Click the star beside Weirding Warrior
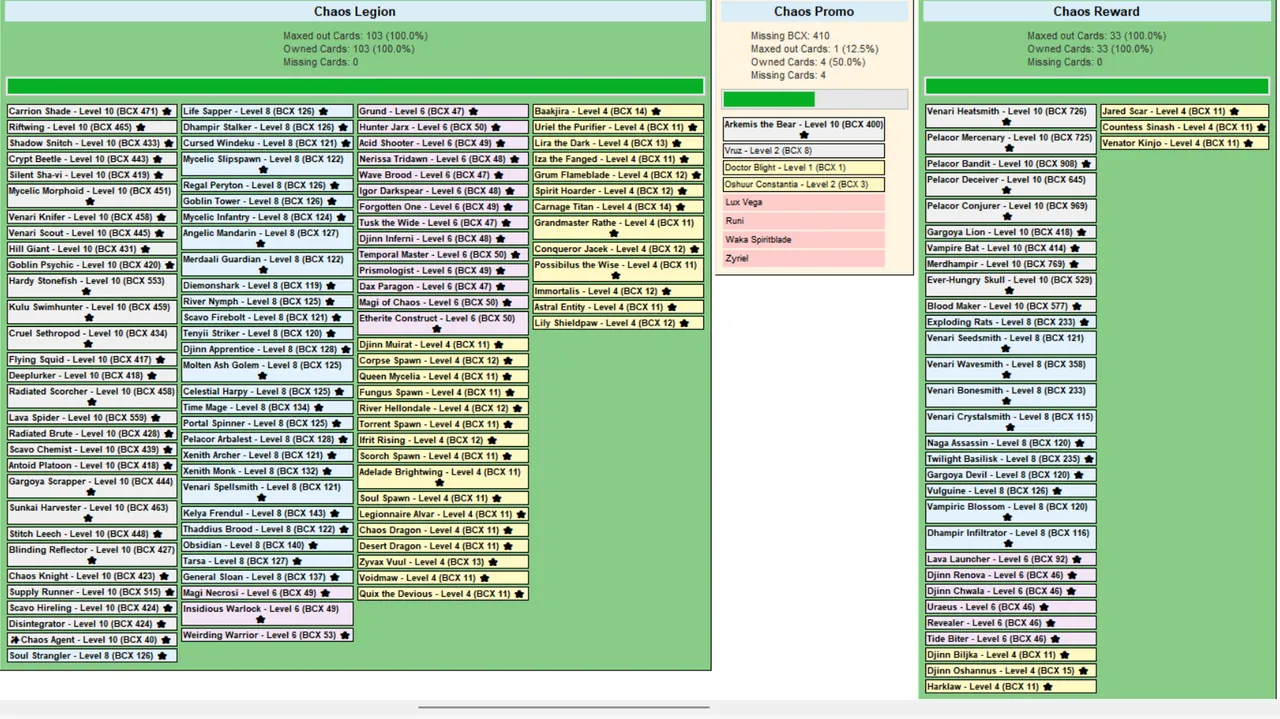 tap(346, 635)
